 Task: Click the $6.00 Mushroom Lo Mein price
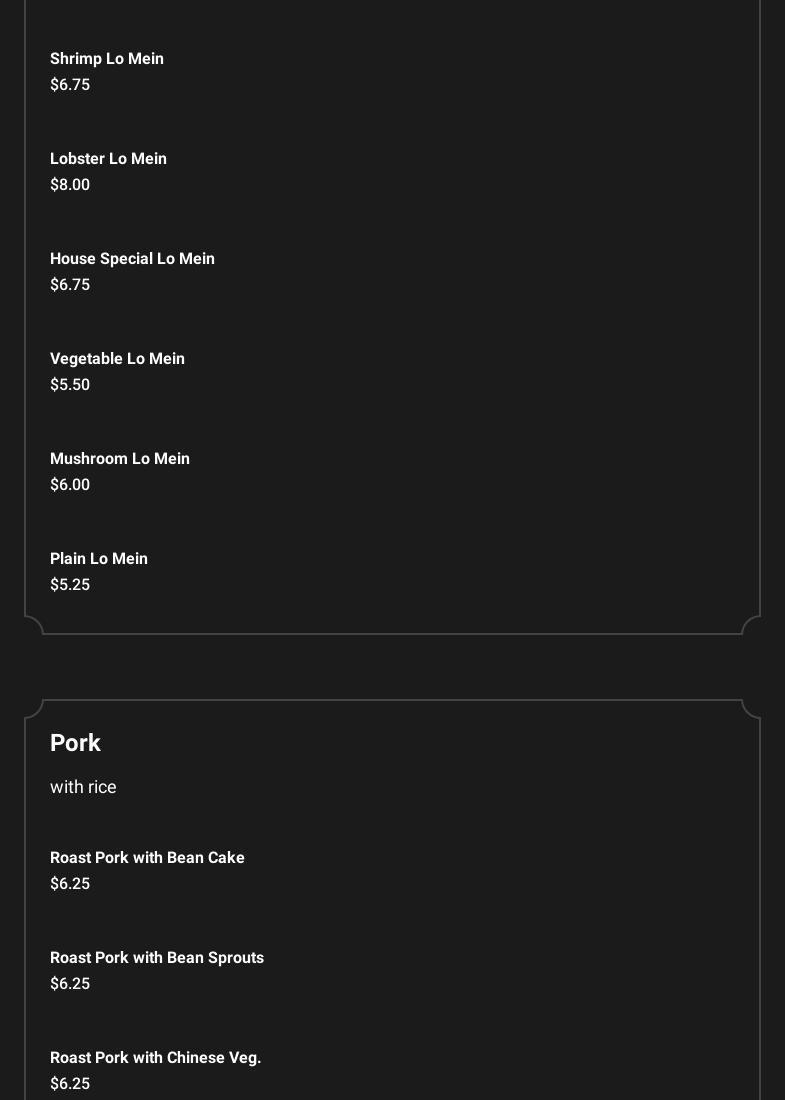pos(70,485)
